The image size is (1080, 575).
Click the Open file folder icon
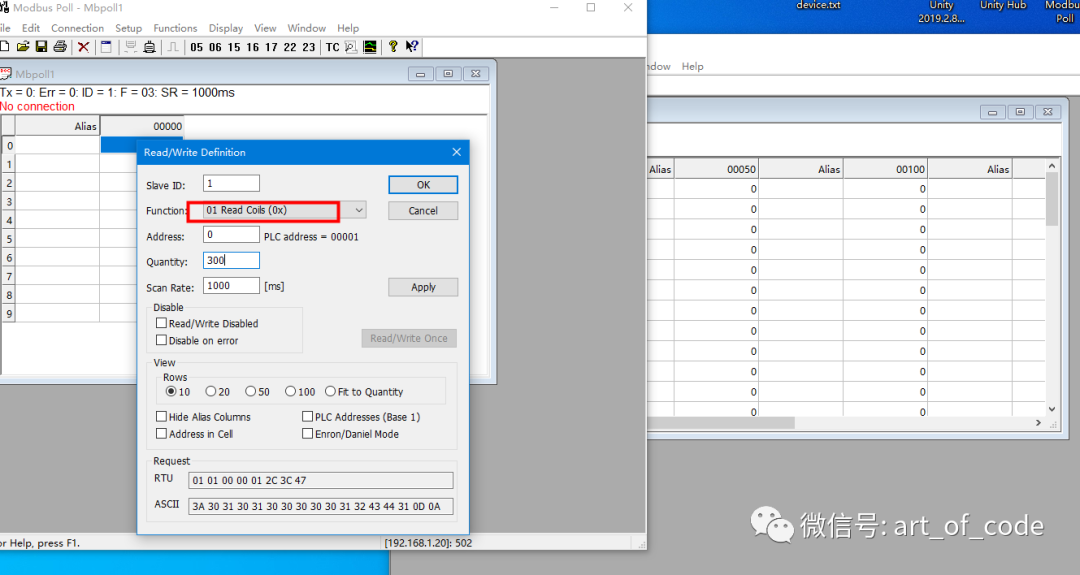pos(23,47)
